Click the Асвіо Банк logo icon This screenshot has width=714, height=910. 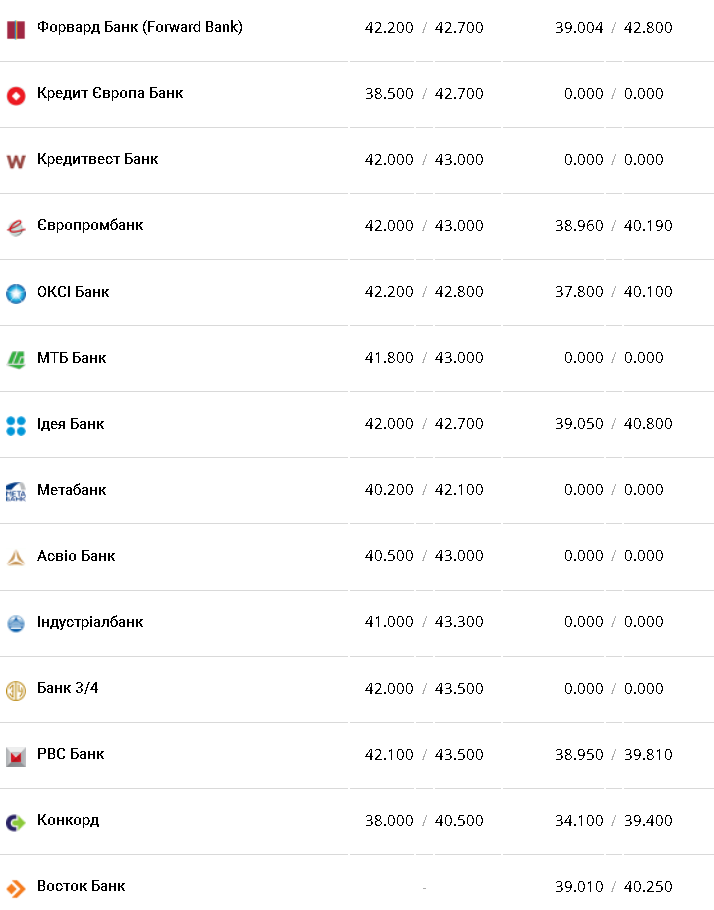(x=16, y=557)
